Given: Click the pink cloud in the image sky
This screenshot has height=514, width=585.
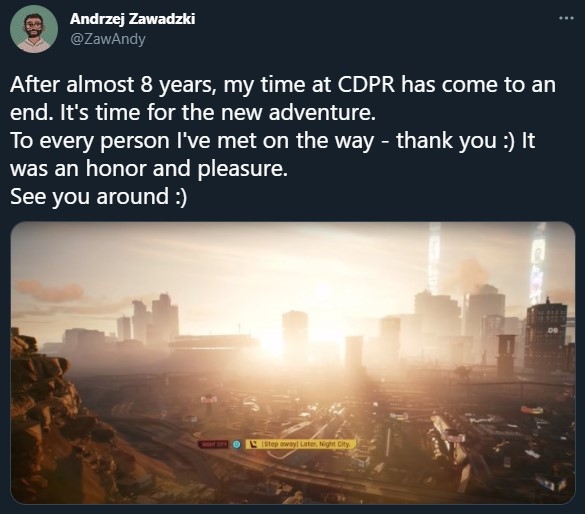Looking at the screenshot, I should (50, 289).
